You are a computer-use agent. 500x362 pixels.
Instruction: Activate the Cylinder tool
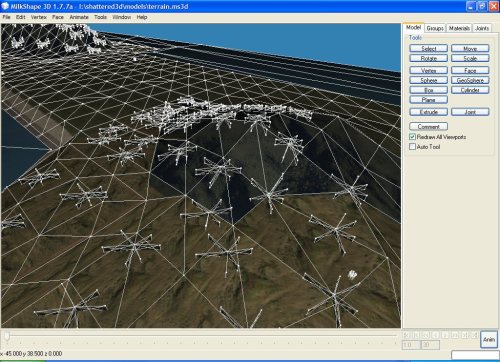[470, 90]
